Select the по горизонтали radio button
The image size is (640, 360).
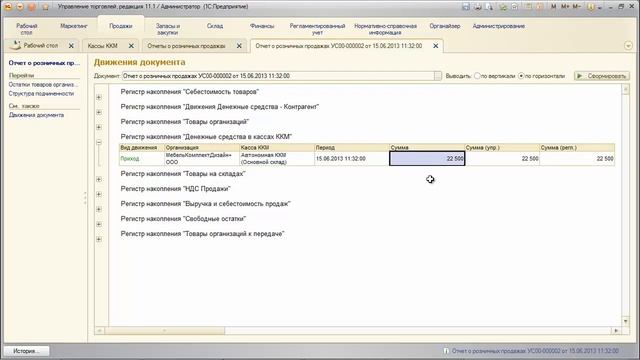click(x=521, y=76)
